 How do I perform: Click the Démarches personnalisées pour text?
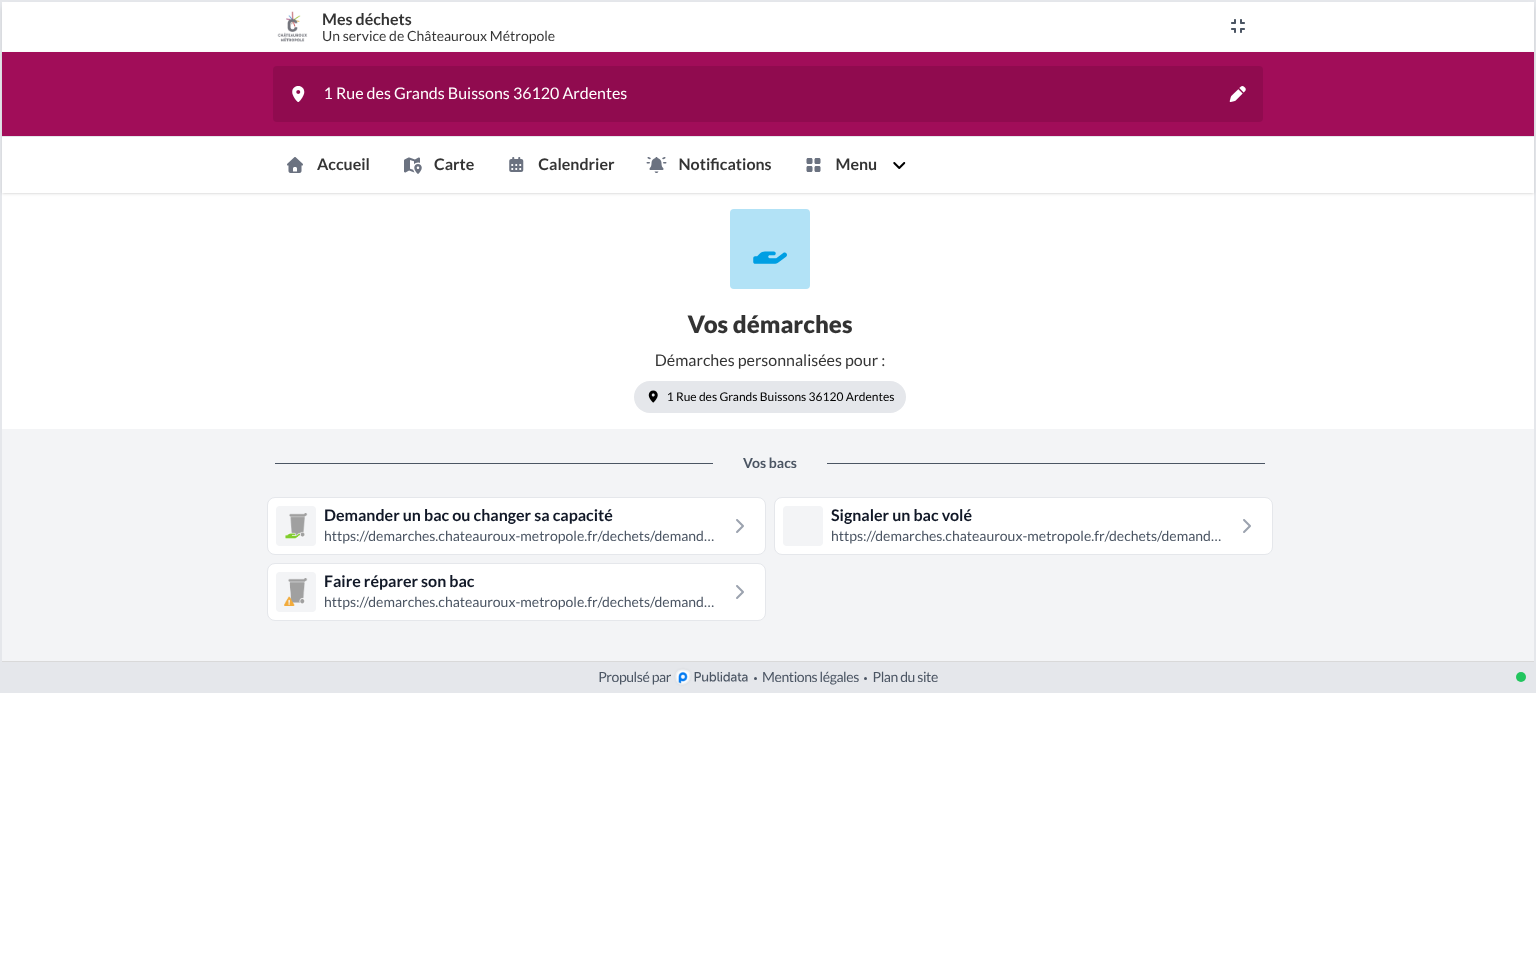(x=770, y=360)
